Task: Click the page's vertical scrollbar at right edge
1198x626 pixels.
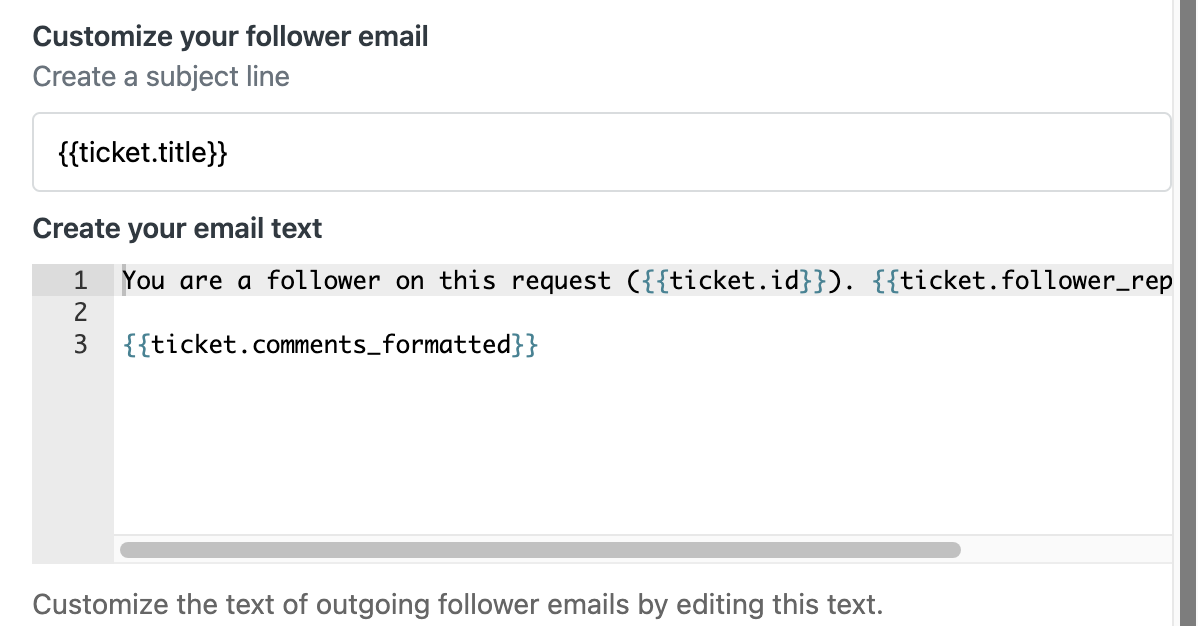Action: [1189, 313]
